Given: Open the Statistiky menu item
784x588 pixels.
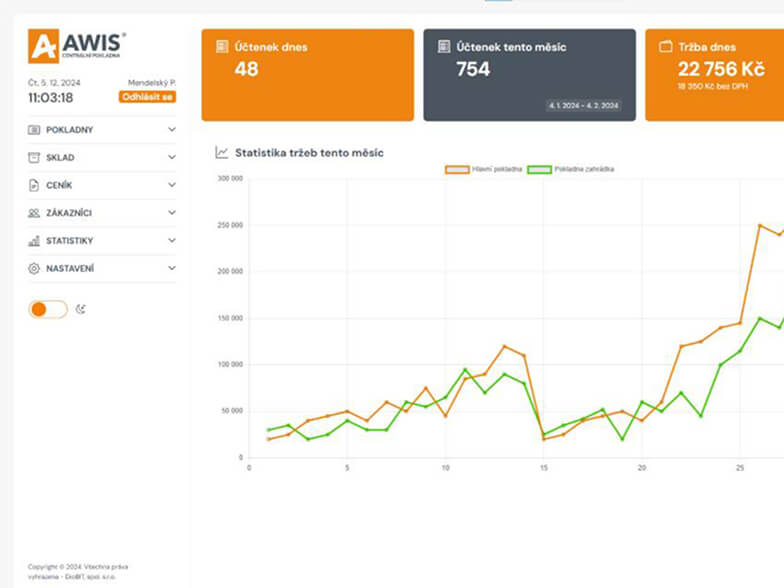Looking at the screenshot, I should click(69, 241).
